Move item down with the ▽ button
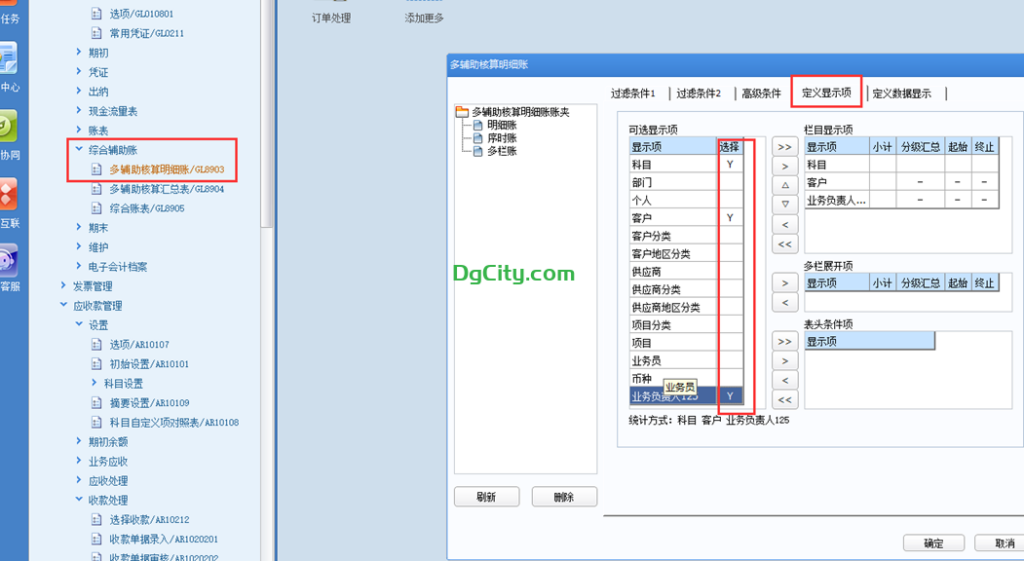The height and width of the screenshot is (561, 1024). [x=784, y=204]
